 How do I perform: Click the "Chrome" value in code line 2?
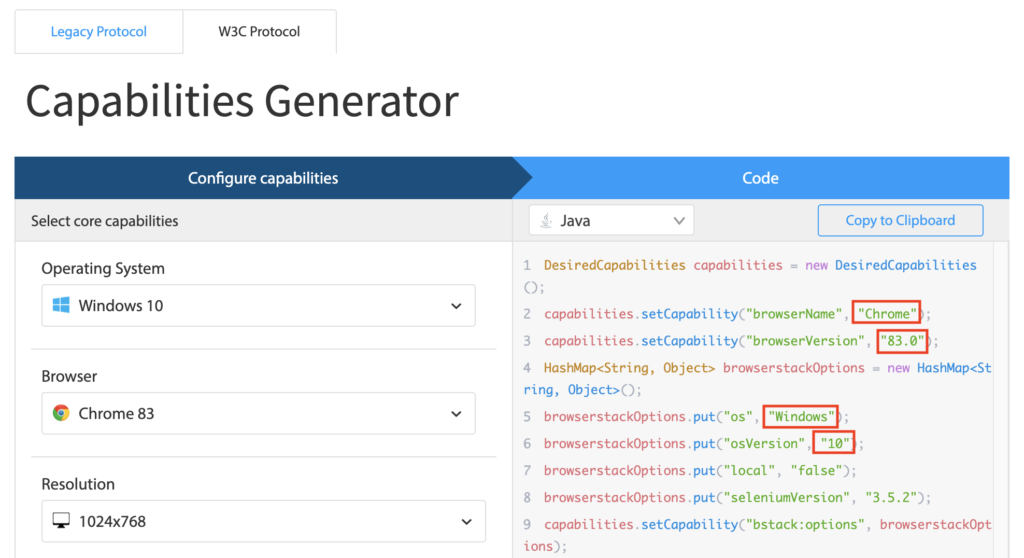click(x=886, y=314)
